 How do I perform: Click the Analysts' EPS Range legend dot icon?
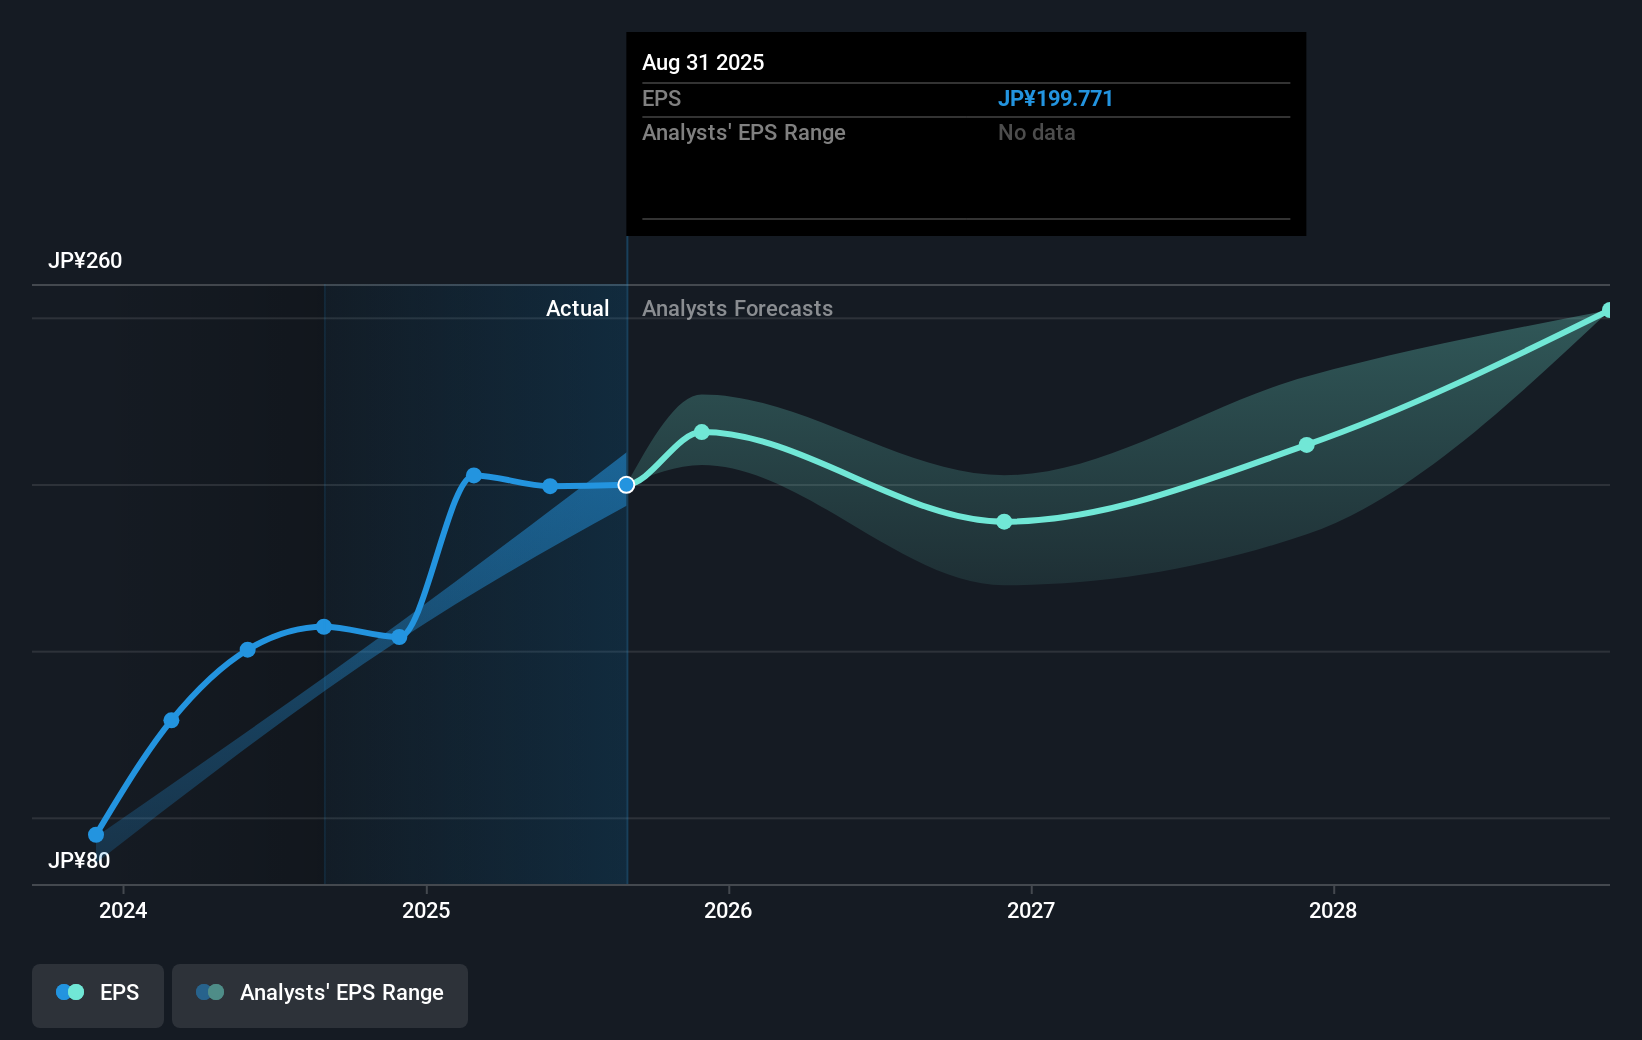point(208,992)
